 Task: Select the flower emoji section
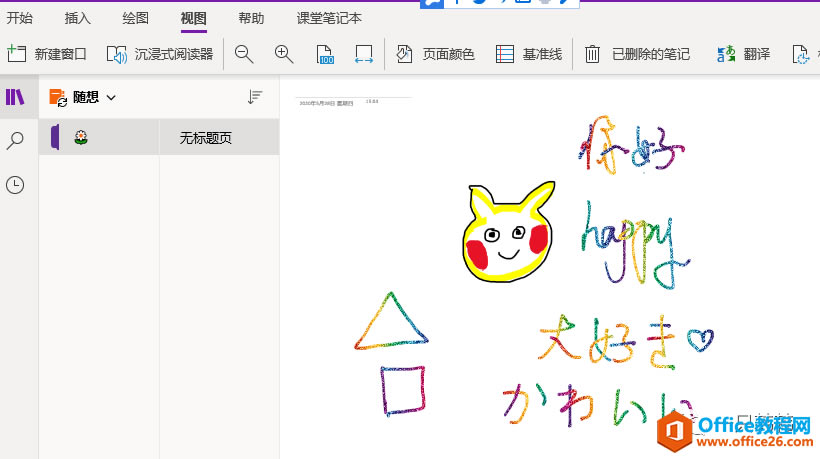pyautogui.click(x=81, y=138)
